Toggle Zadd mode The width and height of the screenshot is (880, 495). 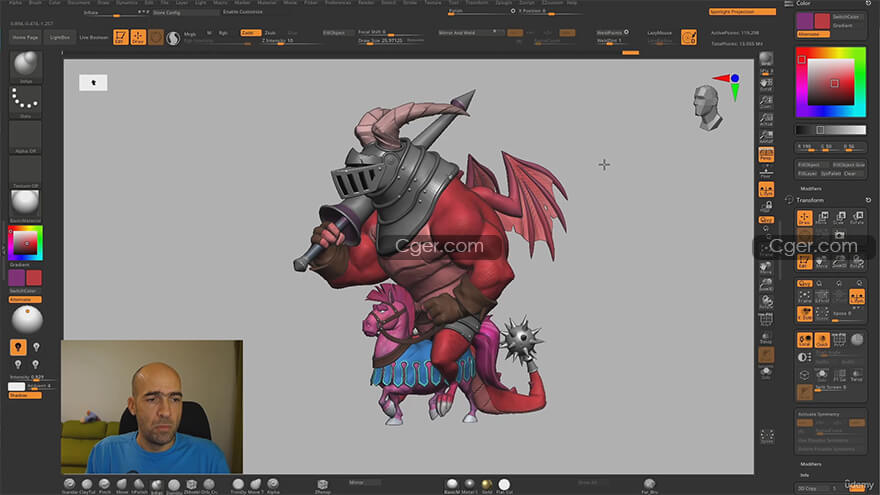pyautogui.click(x=249, y=33)
